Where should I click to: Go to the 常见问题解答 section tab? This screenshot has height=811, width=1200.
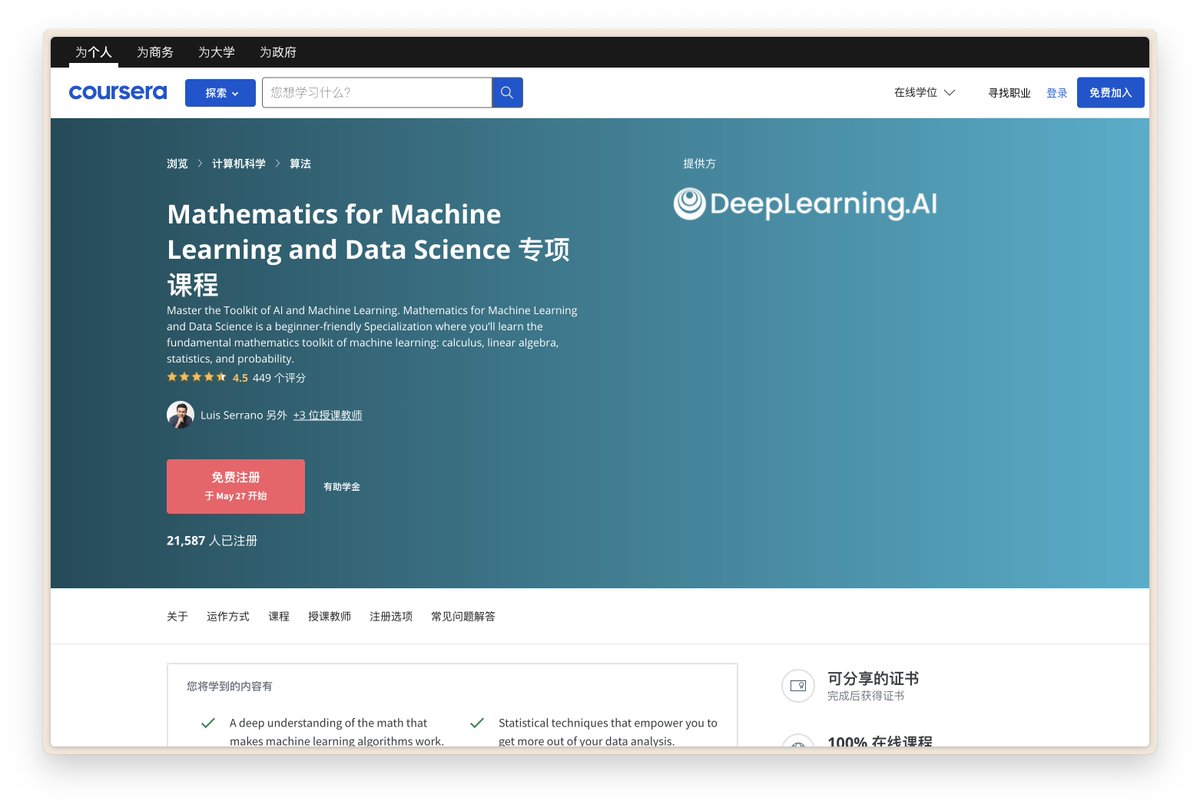(463, 617)
